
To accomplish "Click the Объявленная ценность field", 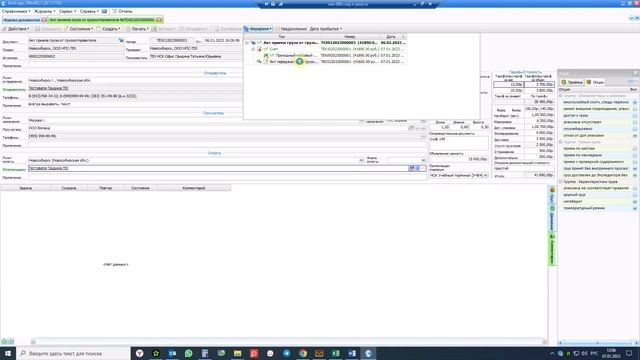I will tap(459, 159).
